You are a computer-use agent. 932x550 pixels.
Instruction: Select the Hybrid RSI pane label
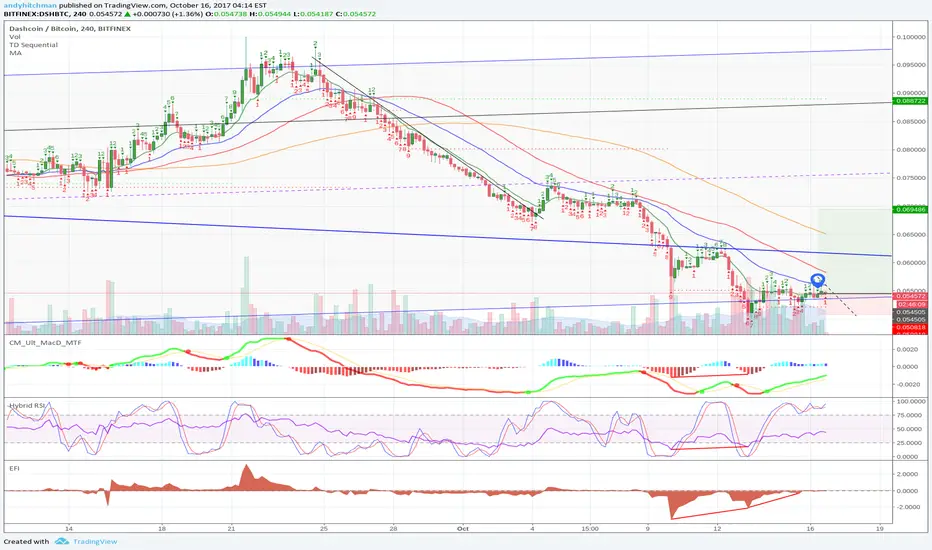(x=27, y=406)
